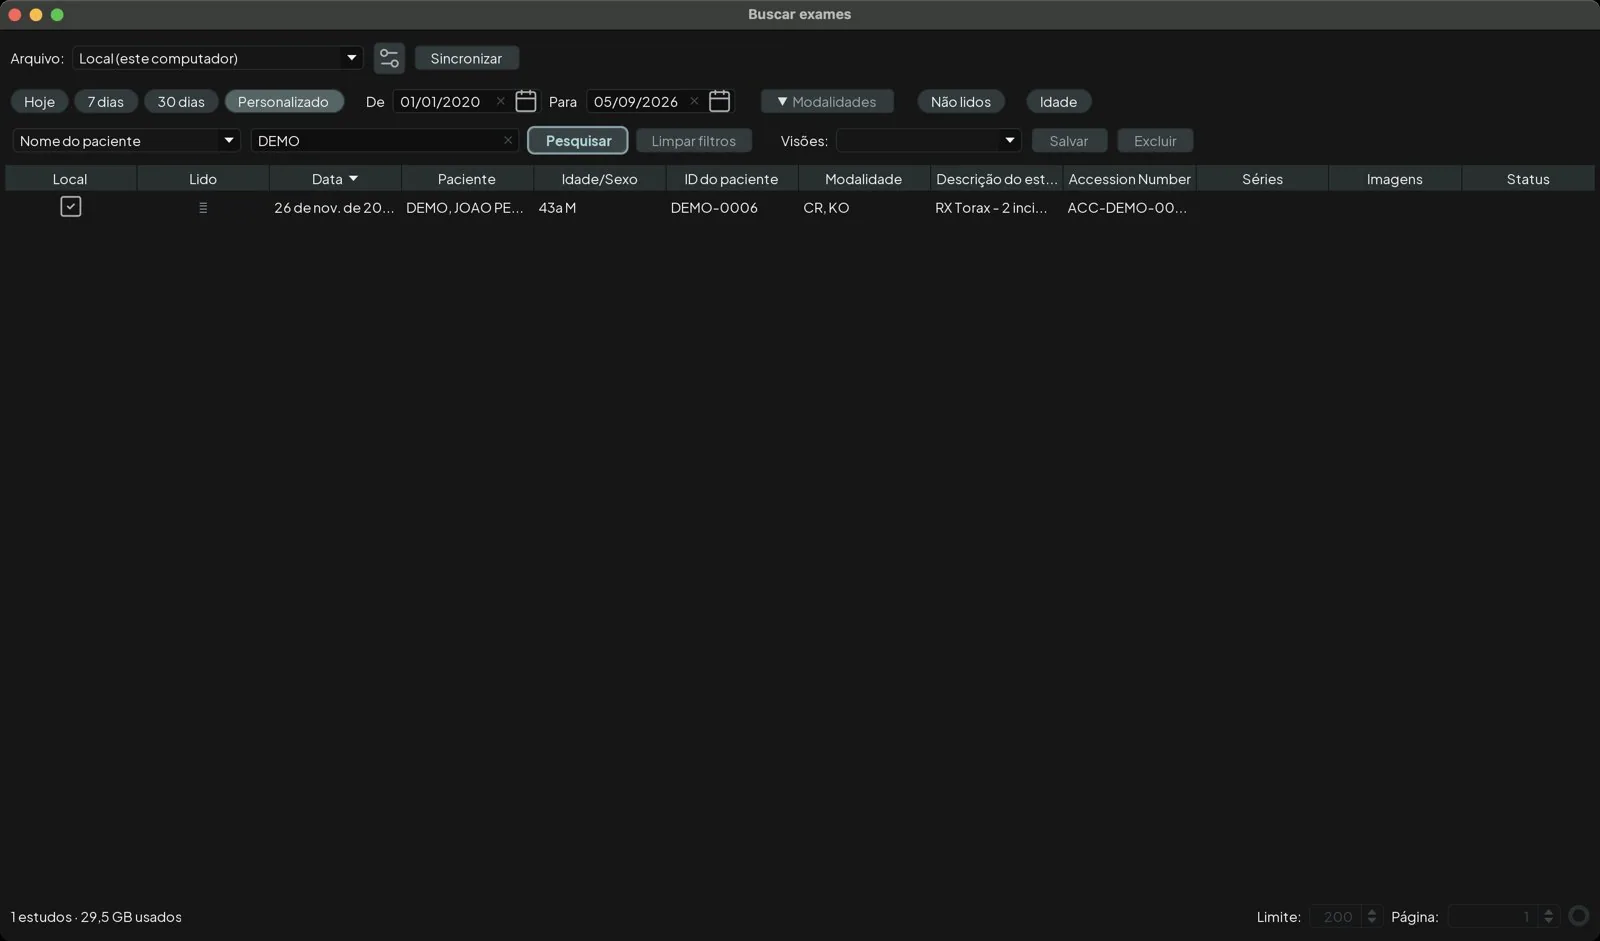Click the circular status indicator at bottom right

pyautogui.click(x=1579, y=916)
